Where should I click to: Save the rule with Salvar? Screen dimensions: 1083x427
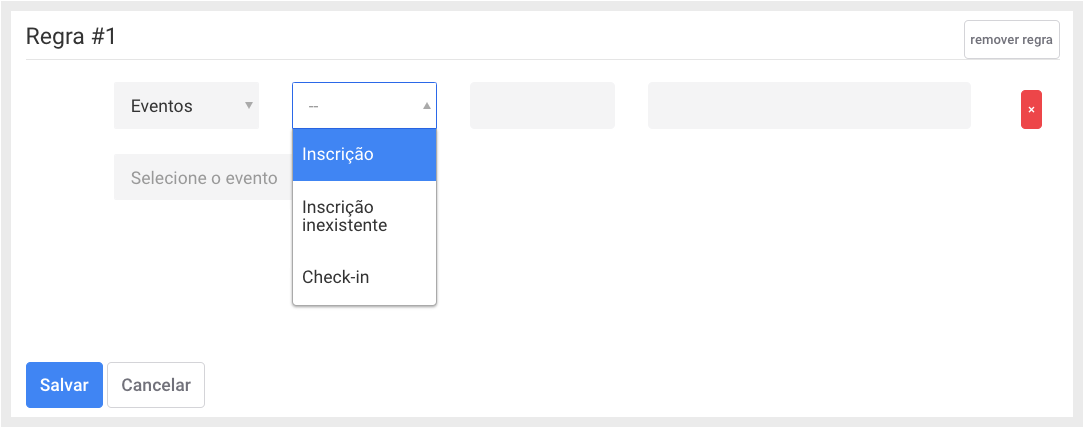click(64, 385)
